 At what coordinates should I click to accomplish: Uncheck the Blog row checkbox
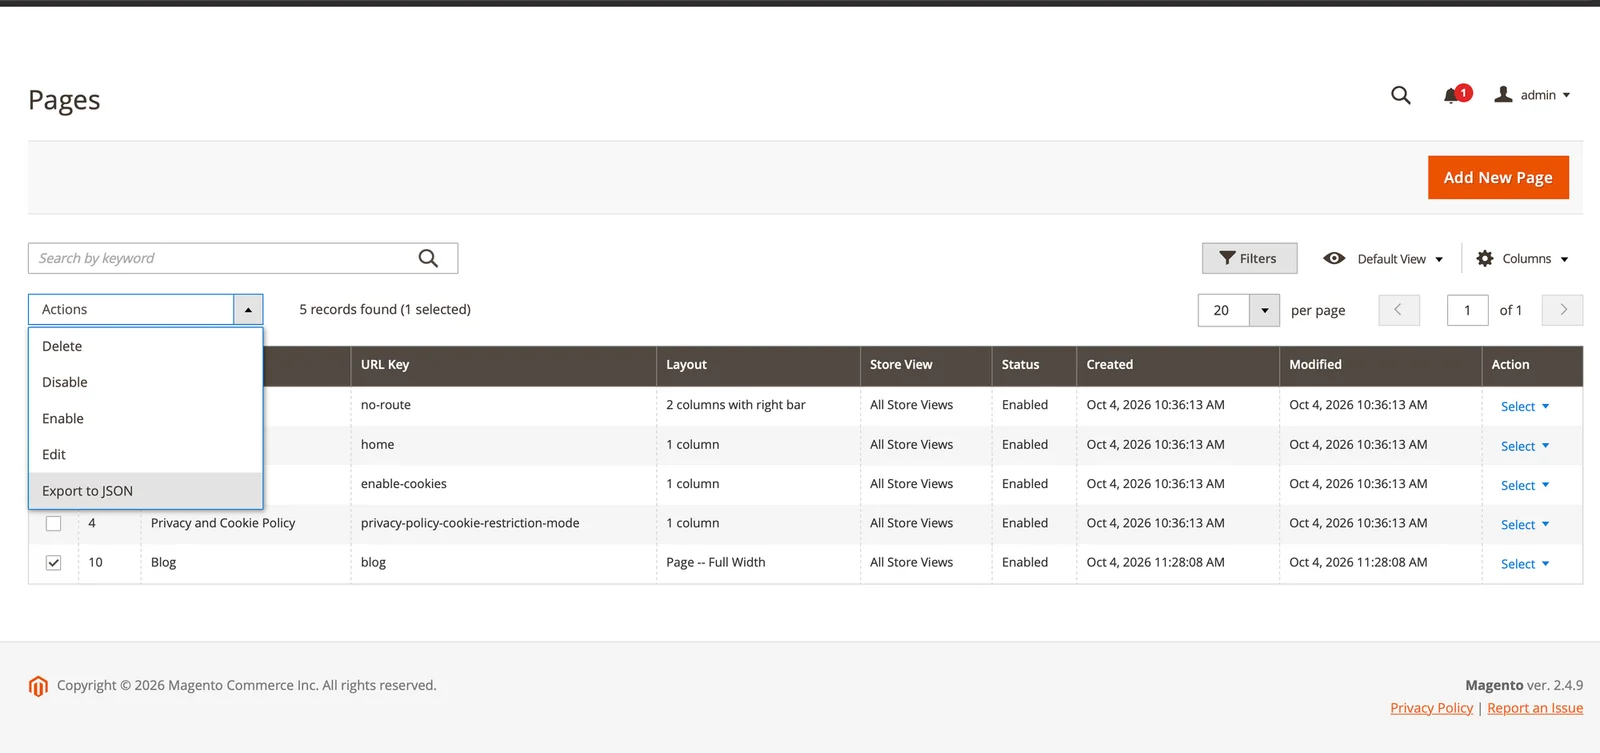pyautogui.click(x=54, y=563)
